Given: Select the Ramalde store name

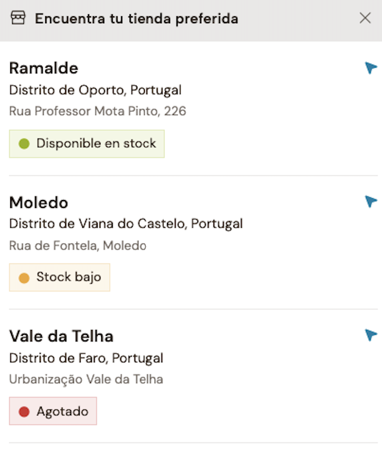Looking at the screenshot, I should [x=44, y=68].
